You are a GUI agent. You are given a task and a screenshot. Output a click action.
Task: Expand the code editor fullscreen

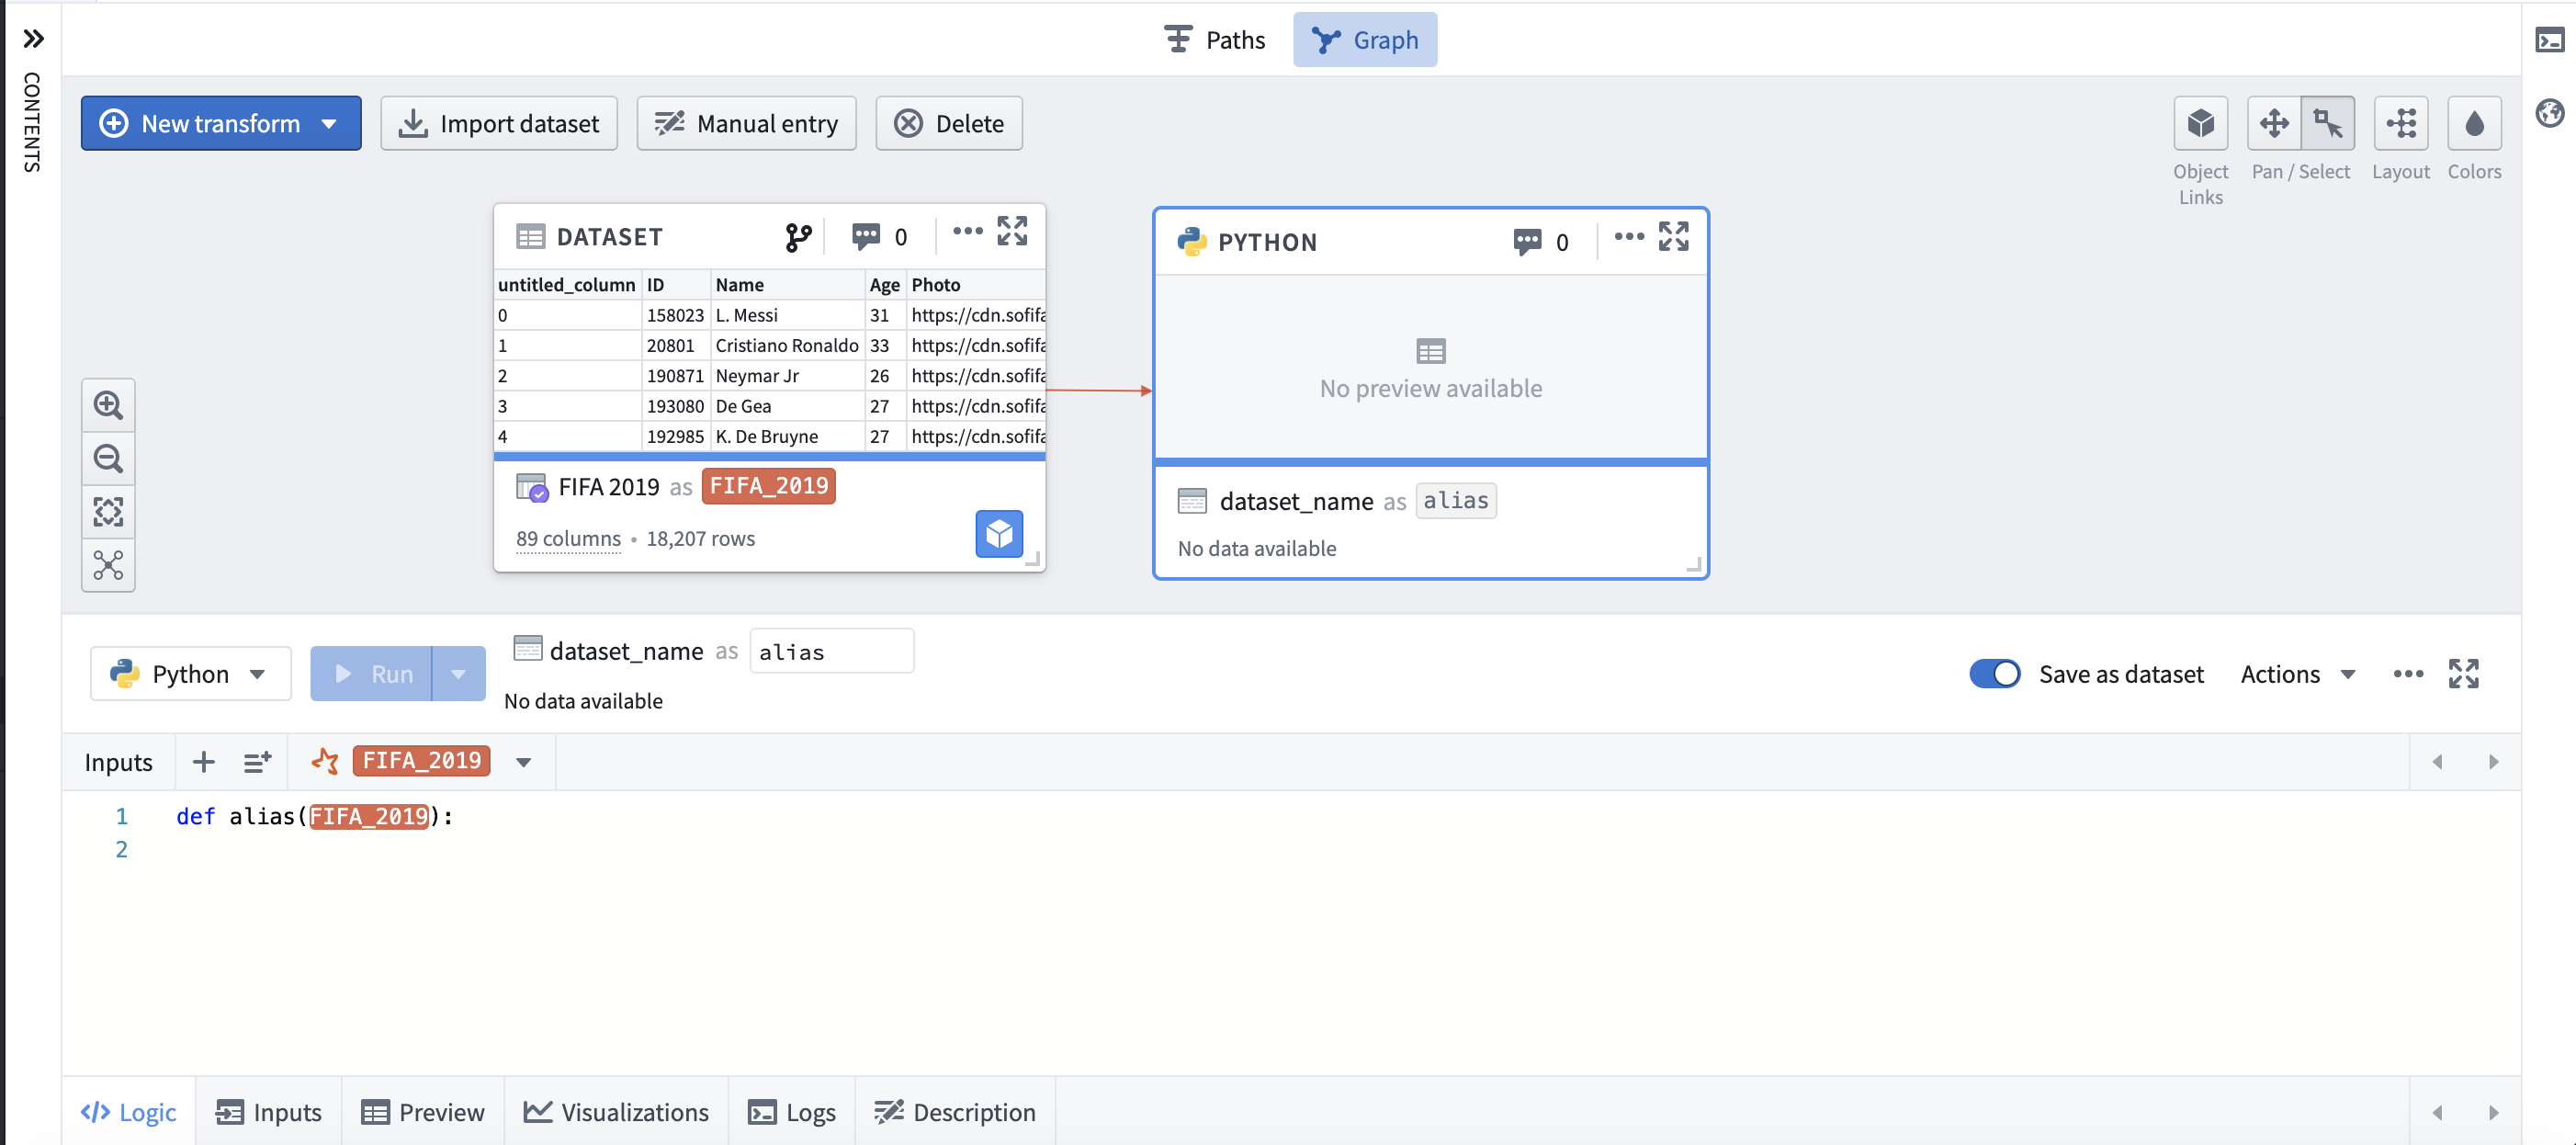(2463, 674)
